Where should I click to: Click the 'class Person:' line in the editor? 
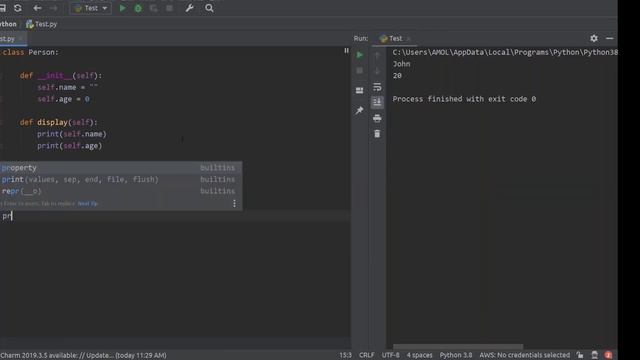[30, 52]
